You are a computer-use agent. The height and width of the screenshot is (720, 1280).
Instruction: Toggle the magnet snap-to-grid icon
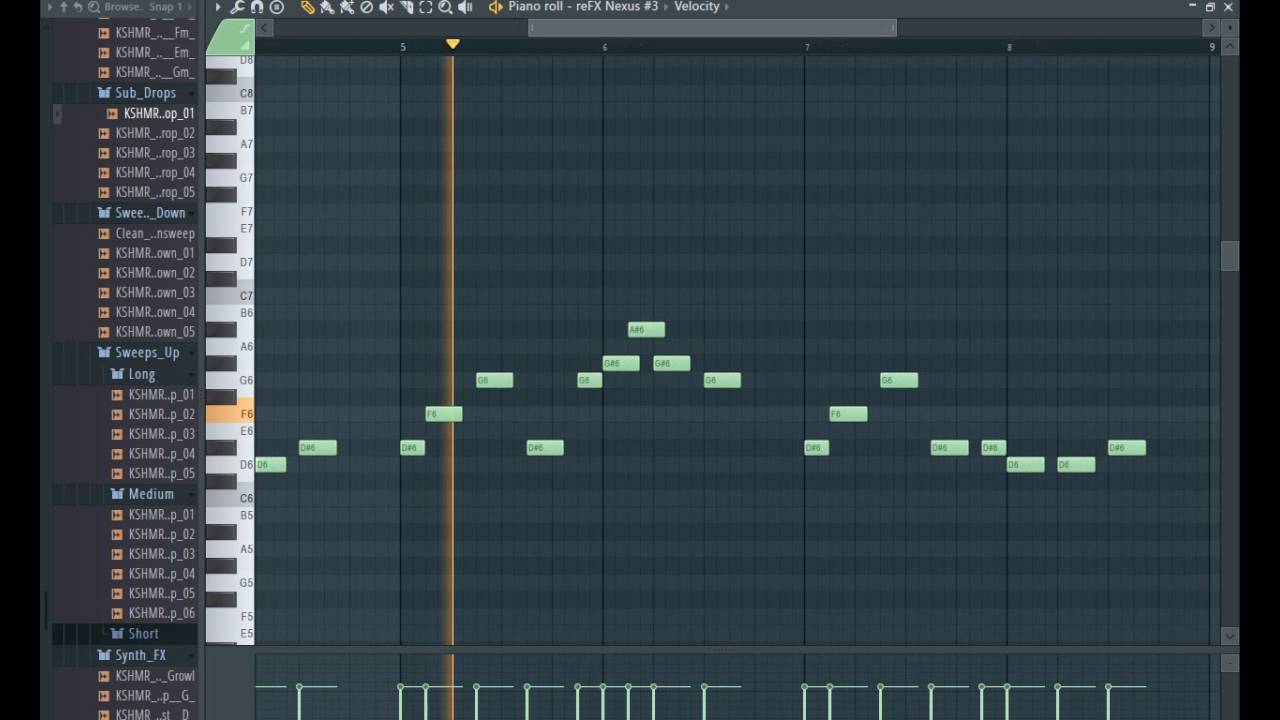click(257, 7)
